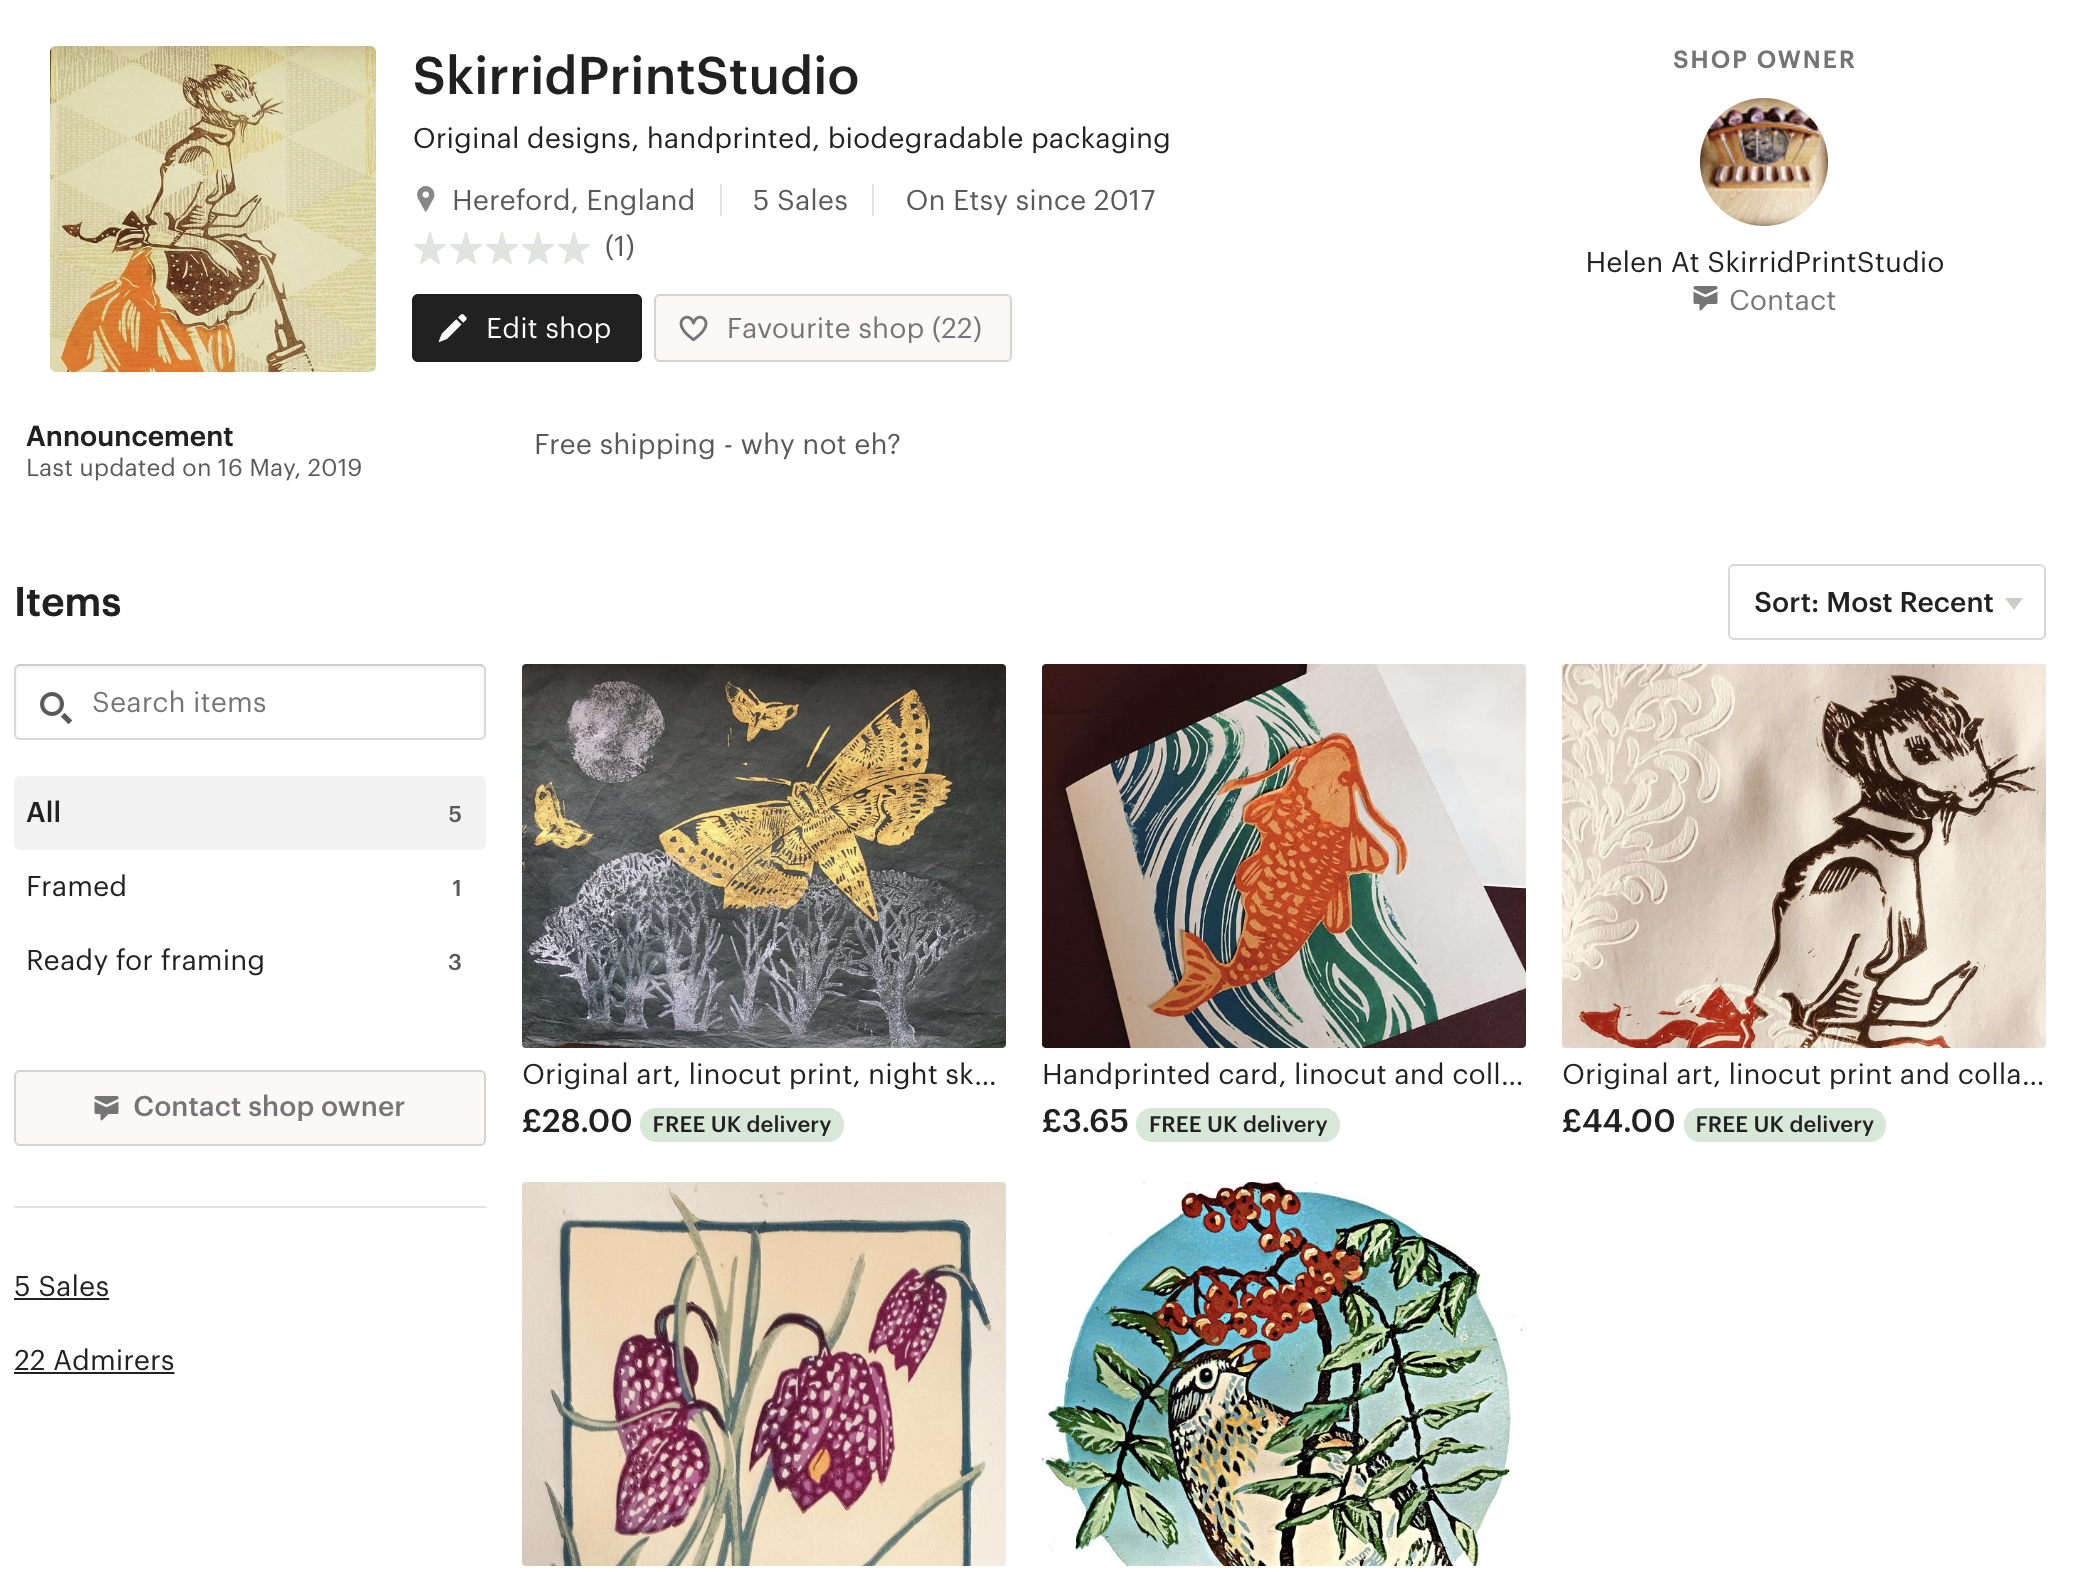The image size is (2078, 1572).
Task: Click inside the Search items field
Action: pos(250,702)
